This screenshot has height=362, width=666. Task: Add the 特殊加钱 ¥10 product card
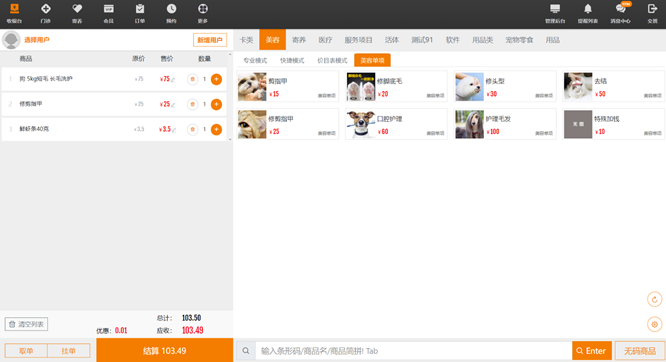pyautogui.click(x=613, y=124)
